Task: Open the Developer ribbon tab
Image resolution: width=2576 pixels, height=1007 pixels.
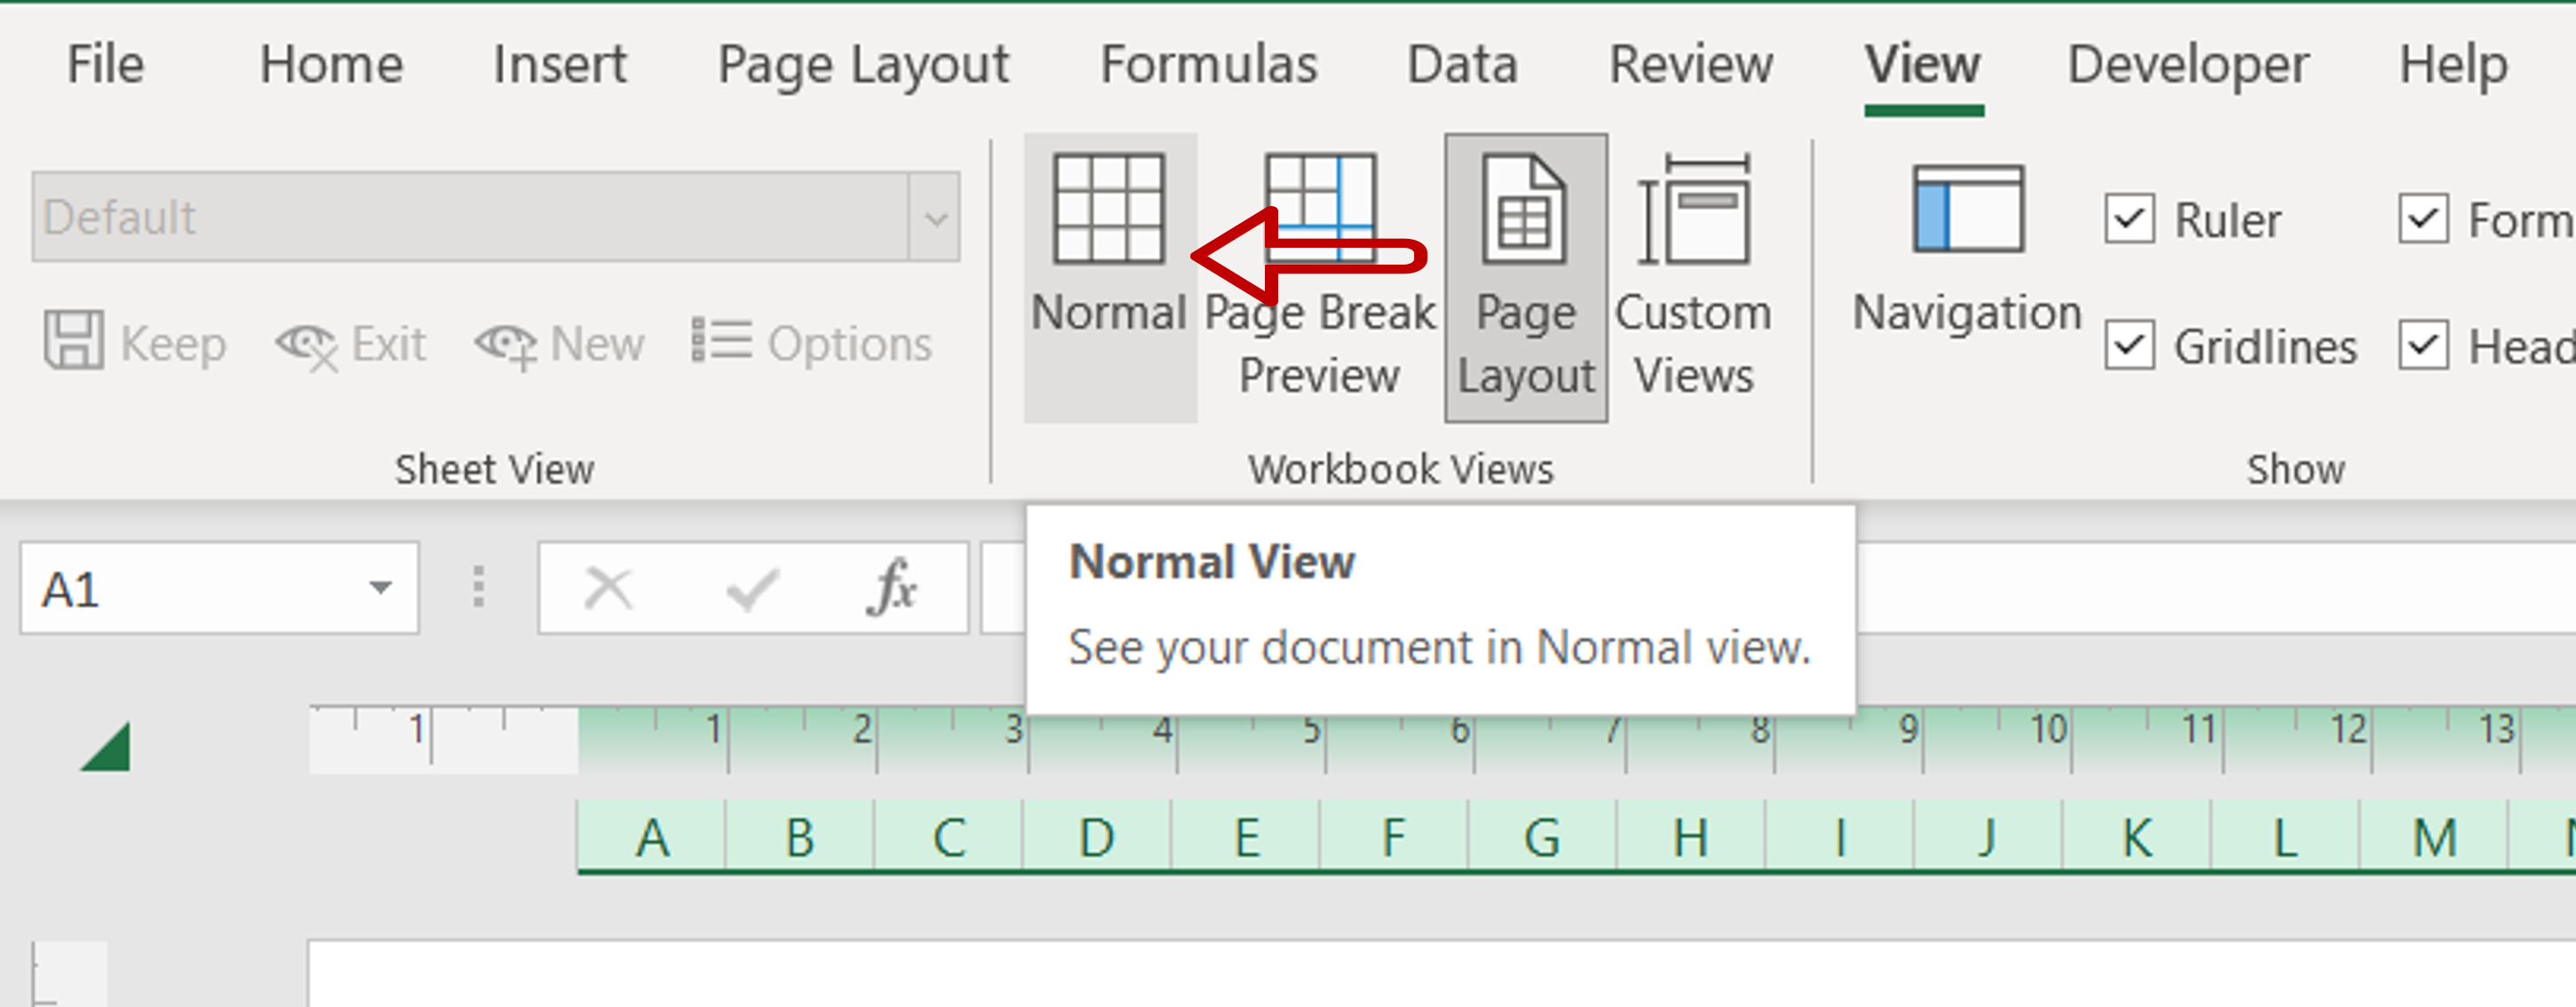Action: click(x=2187, y=64)
